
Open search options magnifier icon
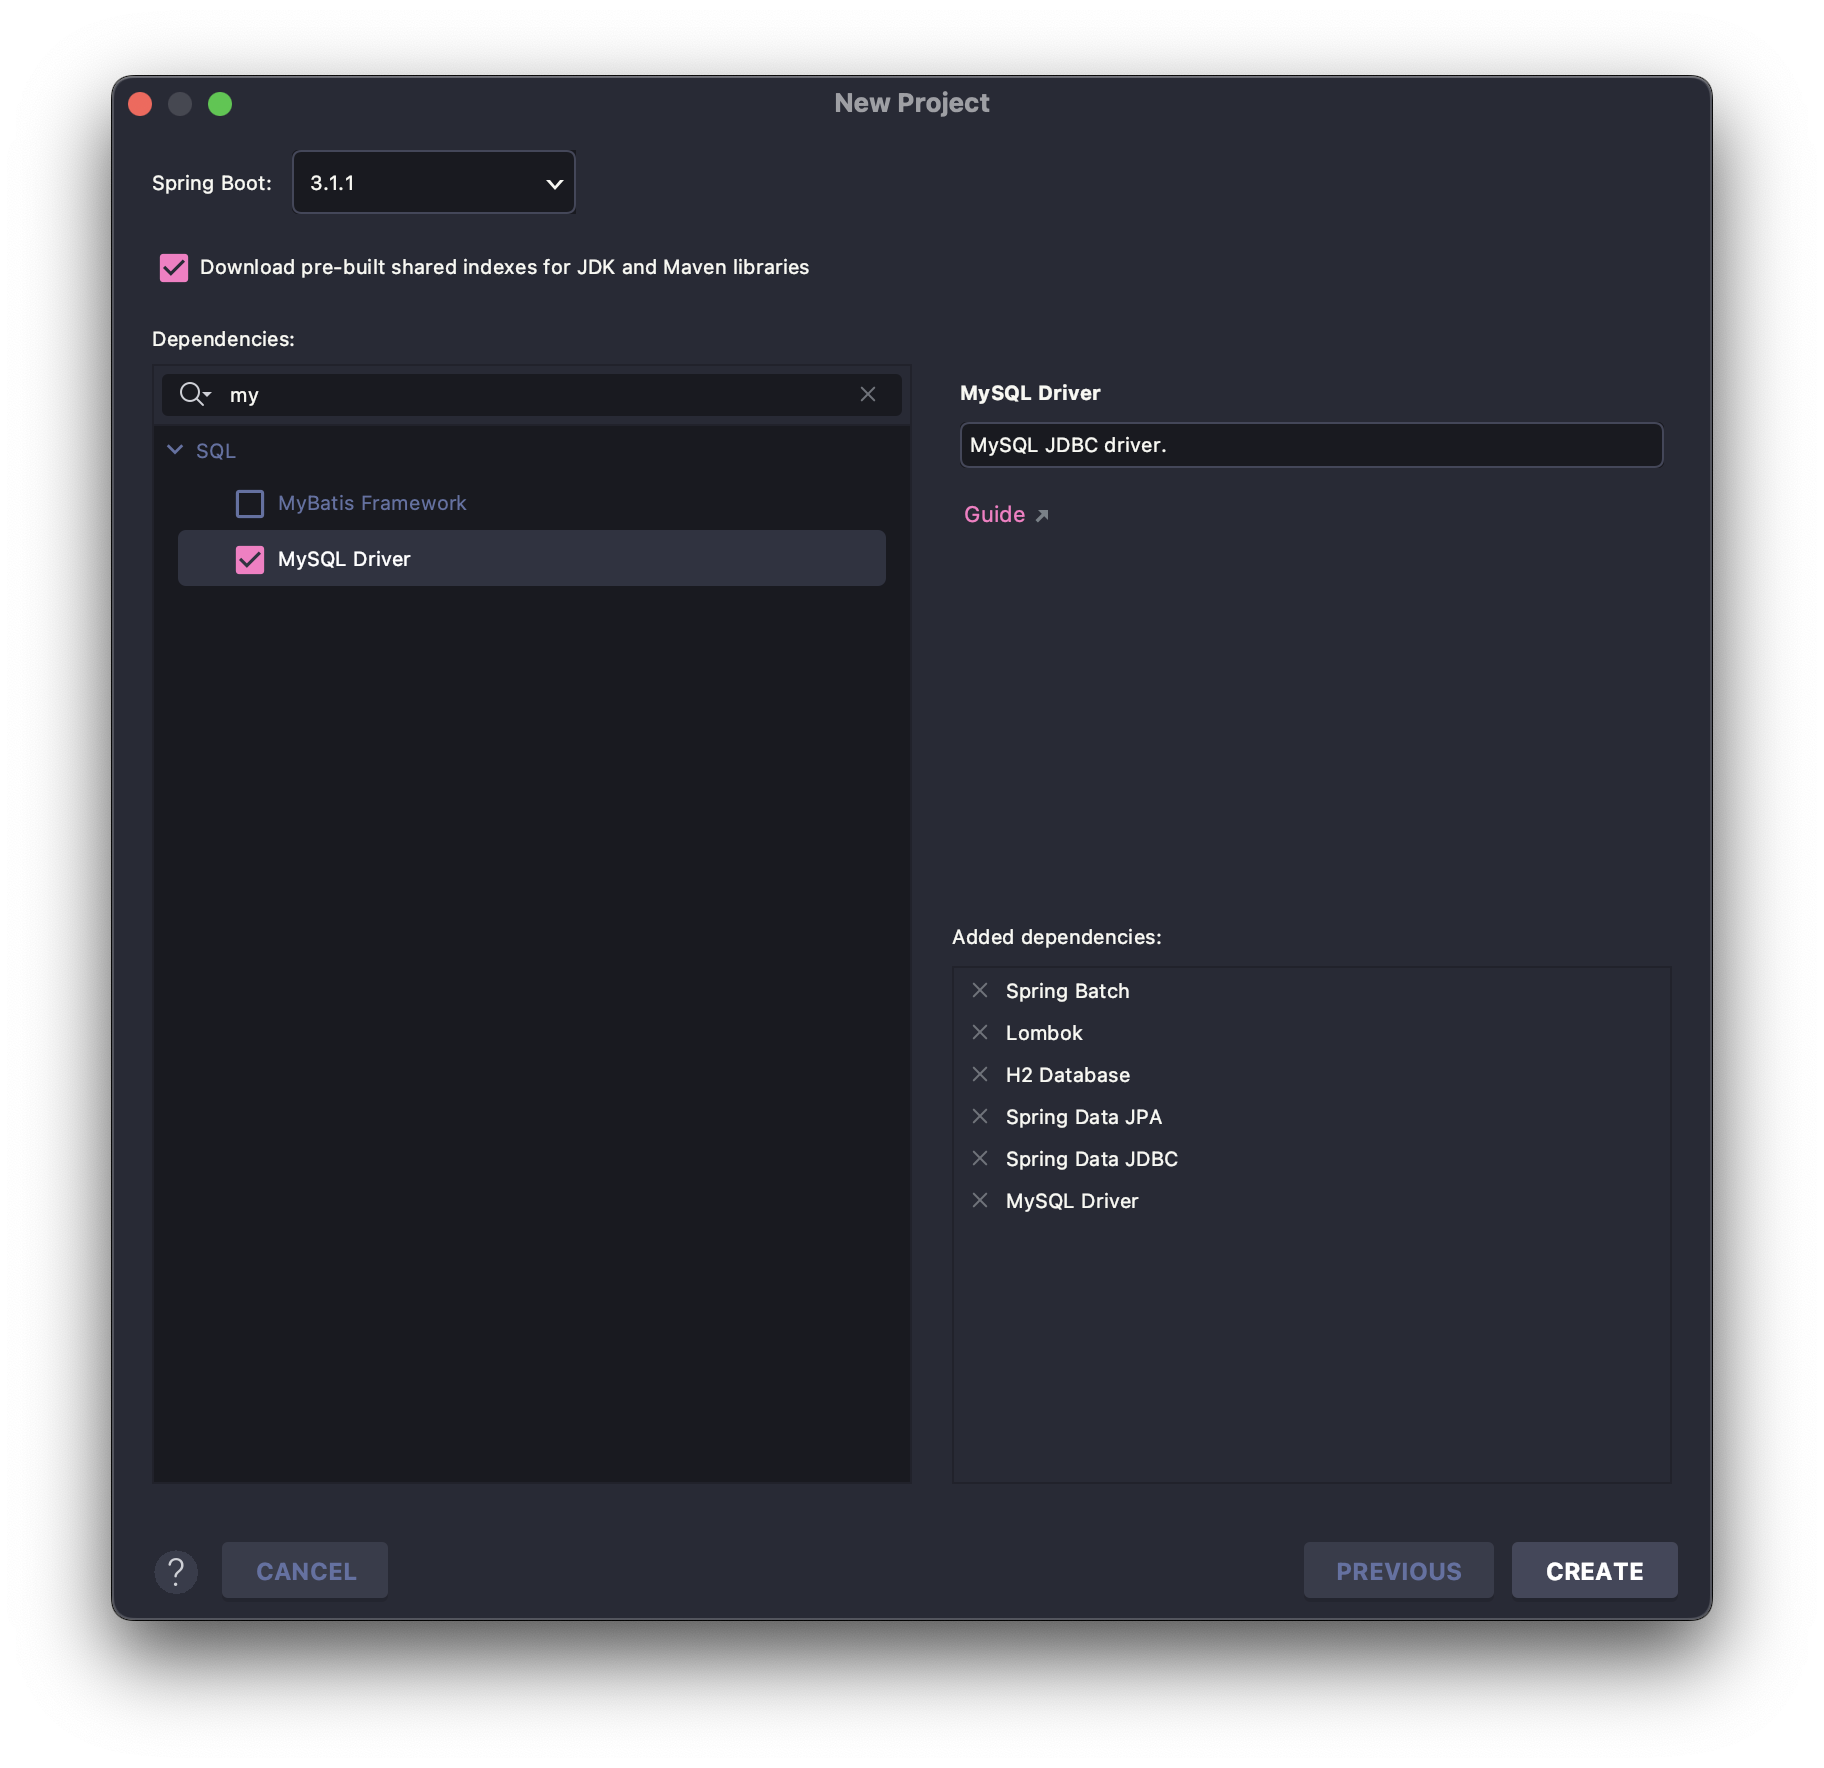[x=195, y=394]
